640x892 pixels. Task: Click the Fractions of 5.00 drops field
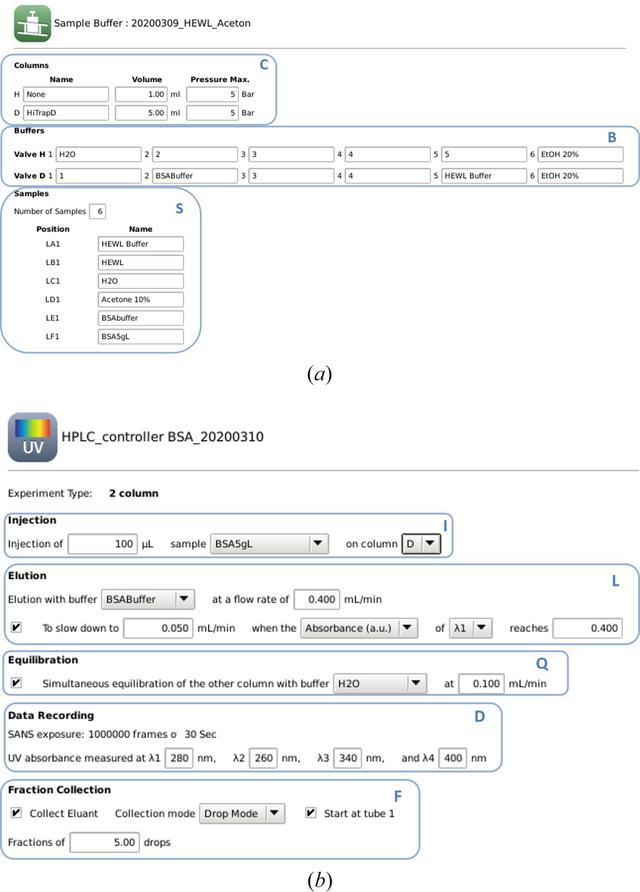(105, 842)
